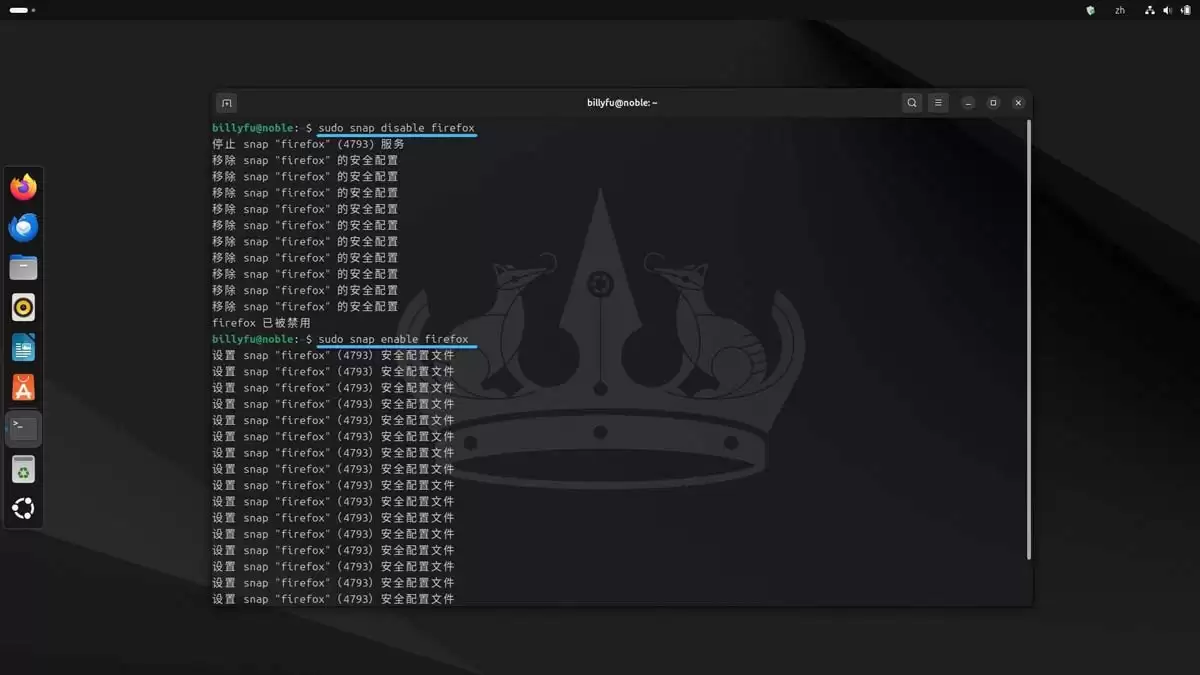
Task: Open the Trash from the dock
Action: (22, 469)
